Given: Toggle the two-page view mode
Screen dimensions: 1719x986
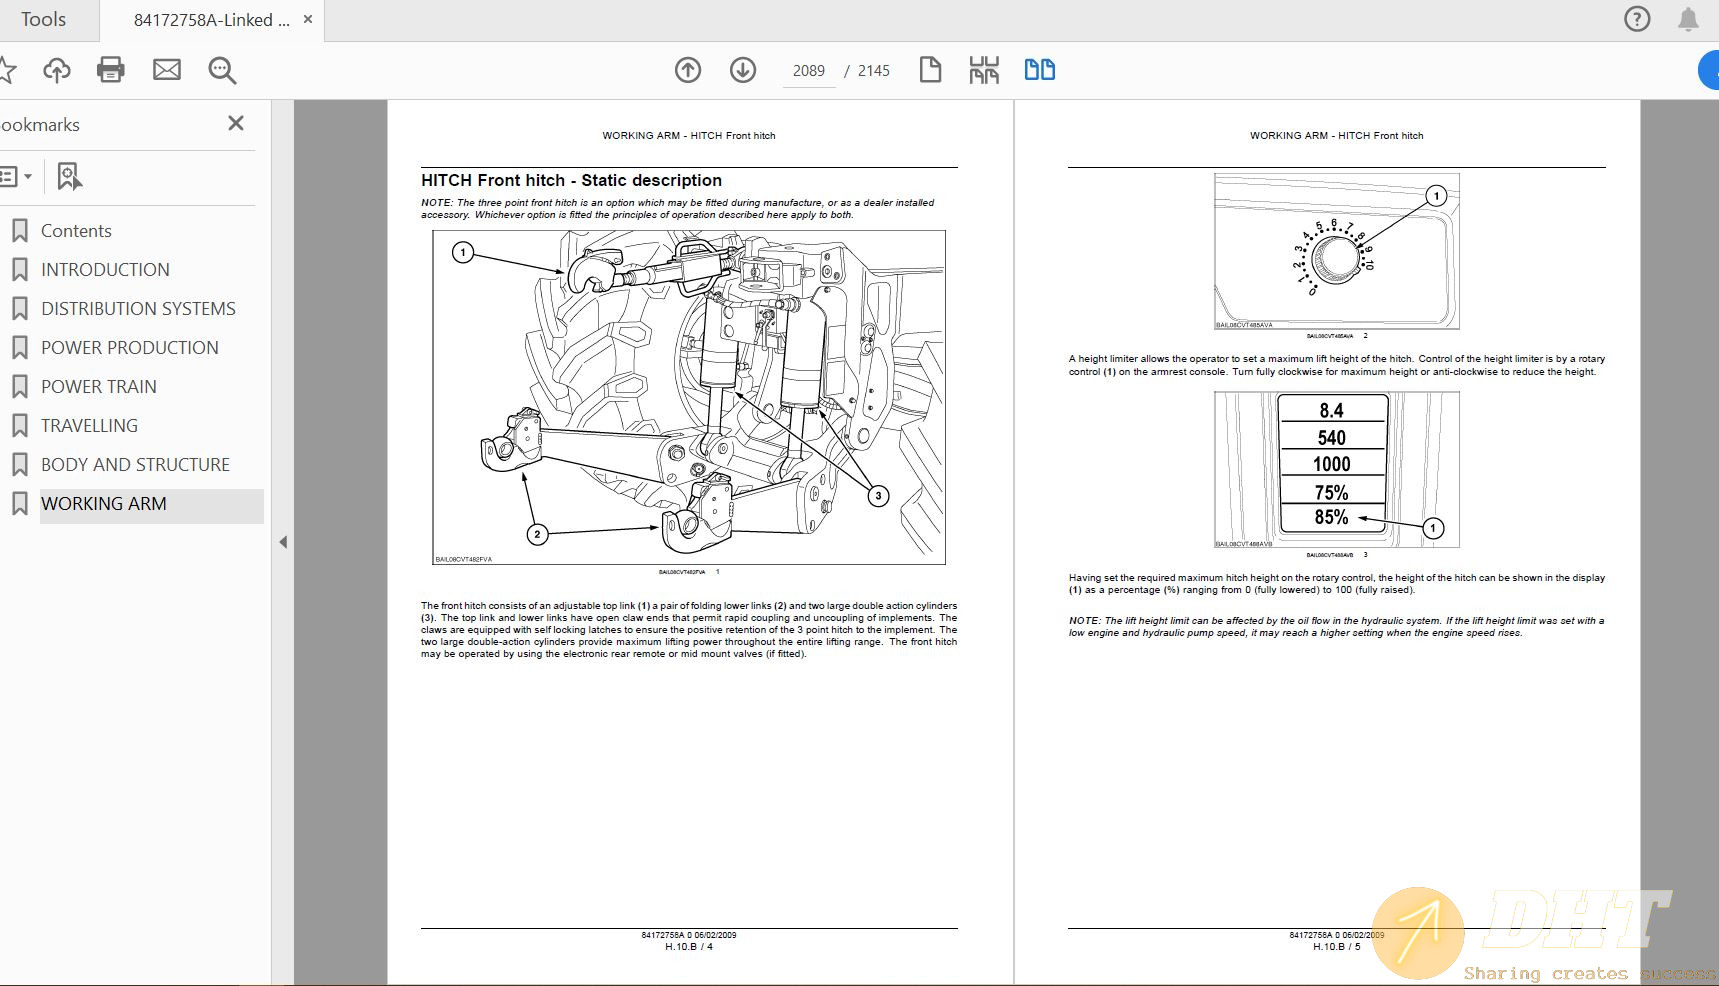Looking at the screenshot, I should point(1040,70).
